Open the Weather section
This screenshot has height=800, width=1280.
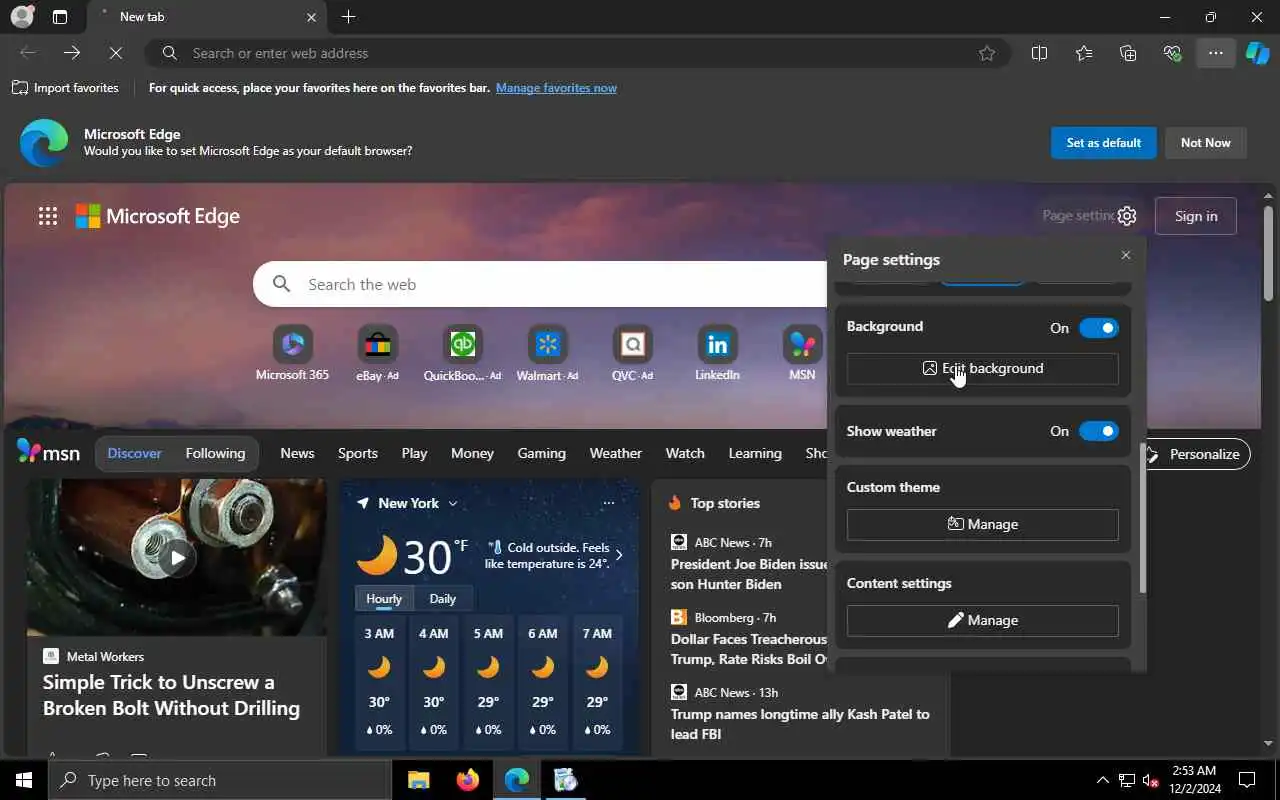(615, 453)
